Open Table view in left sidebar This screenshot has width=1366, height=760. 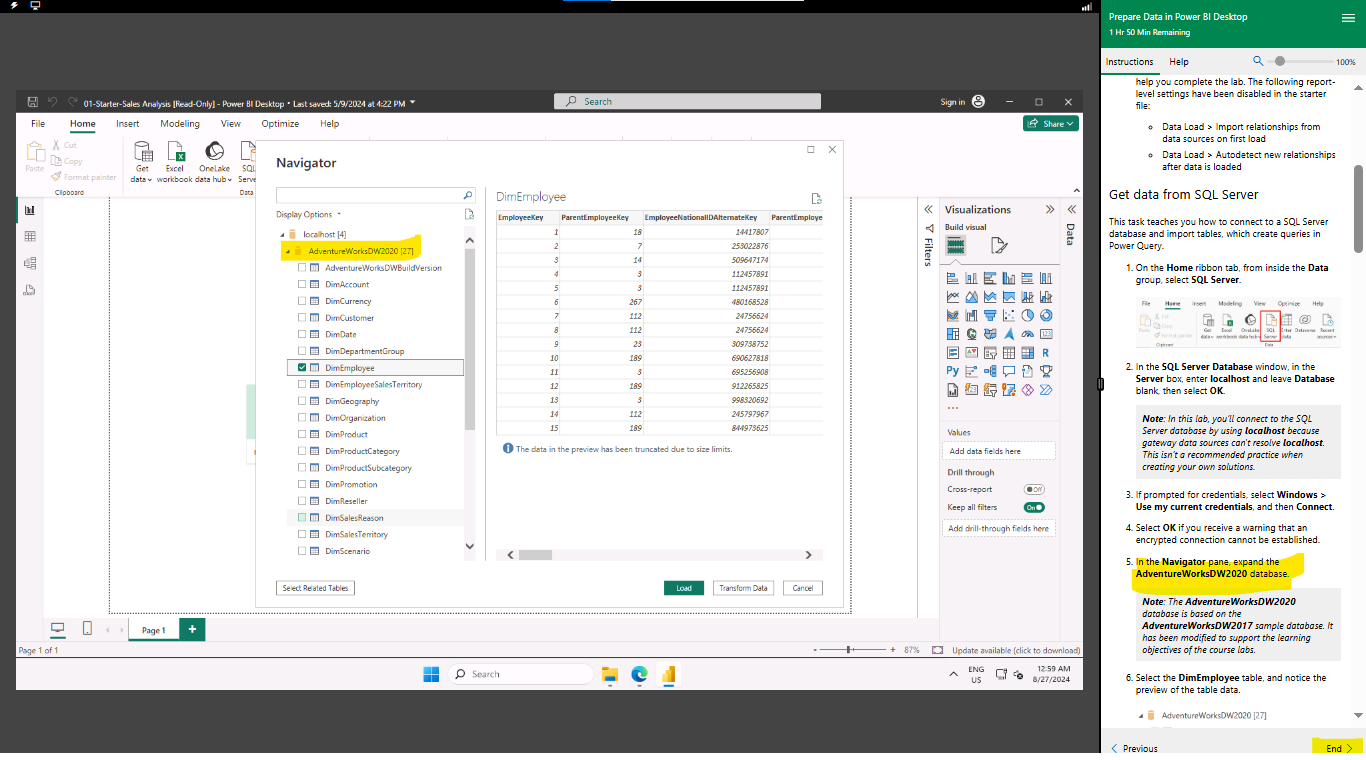pos(30,237)
